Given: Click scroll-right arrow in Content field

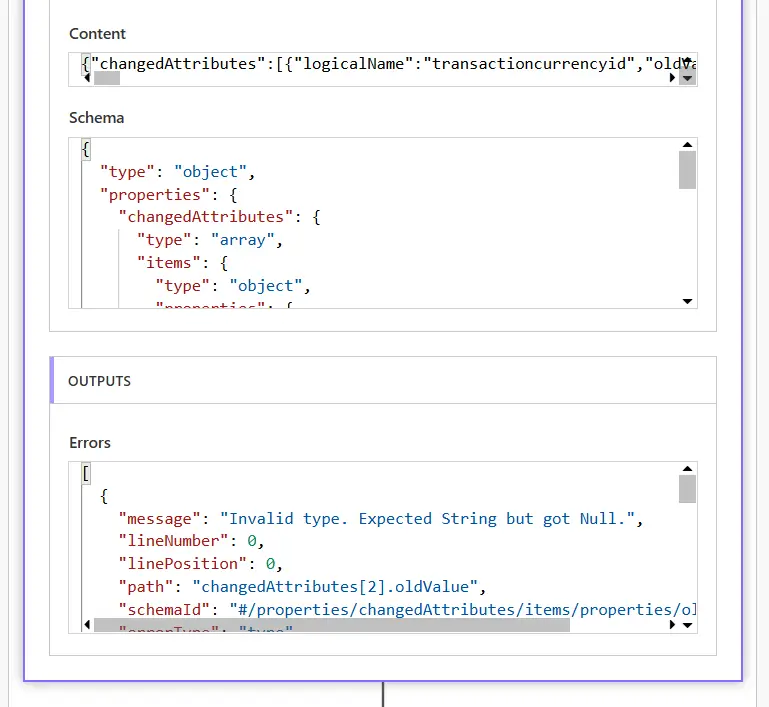Looking at the screenshot, I should click(x=672, y=78).
